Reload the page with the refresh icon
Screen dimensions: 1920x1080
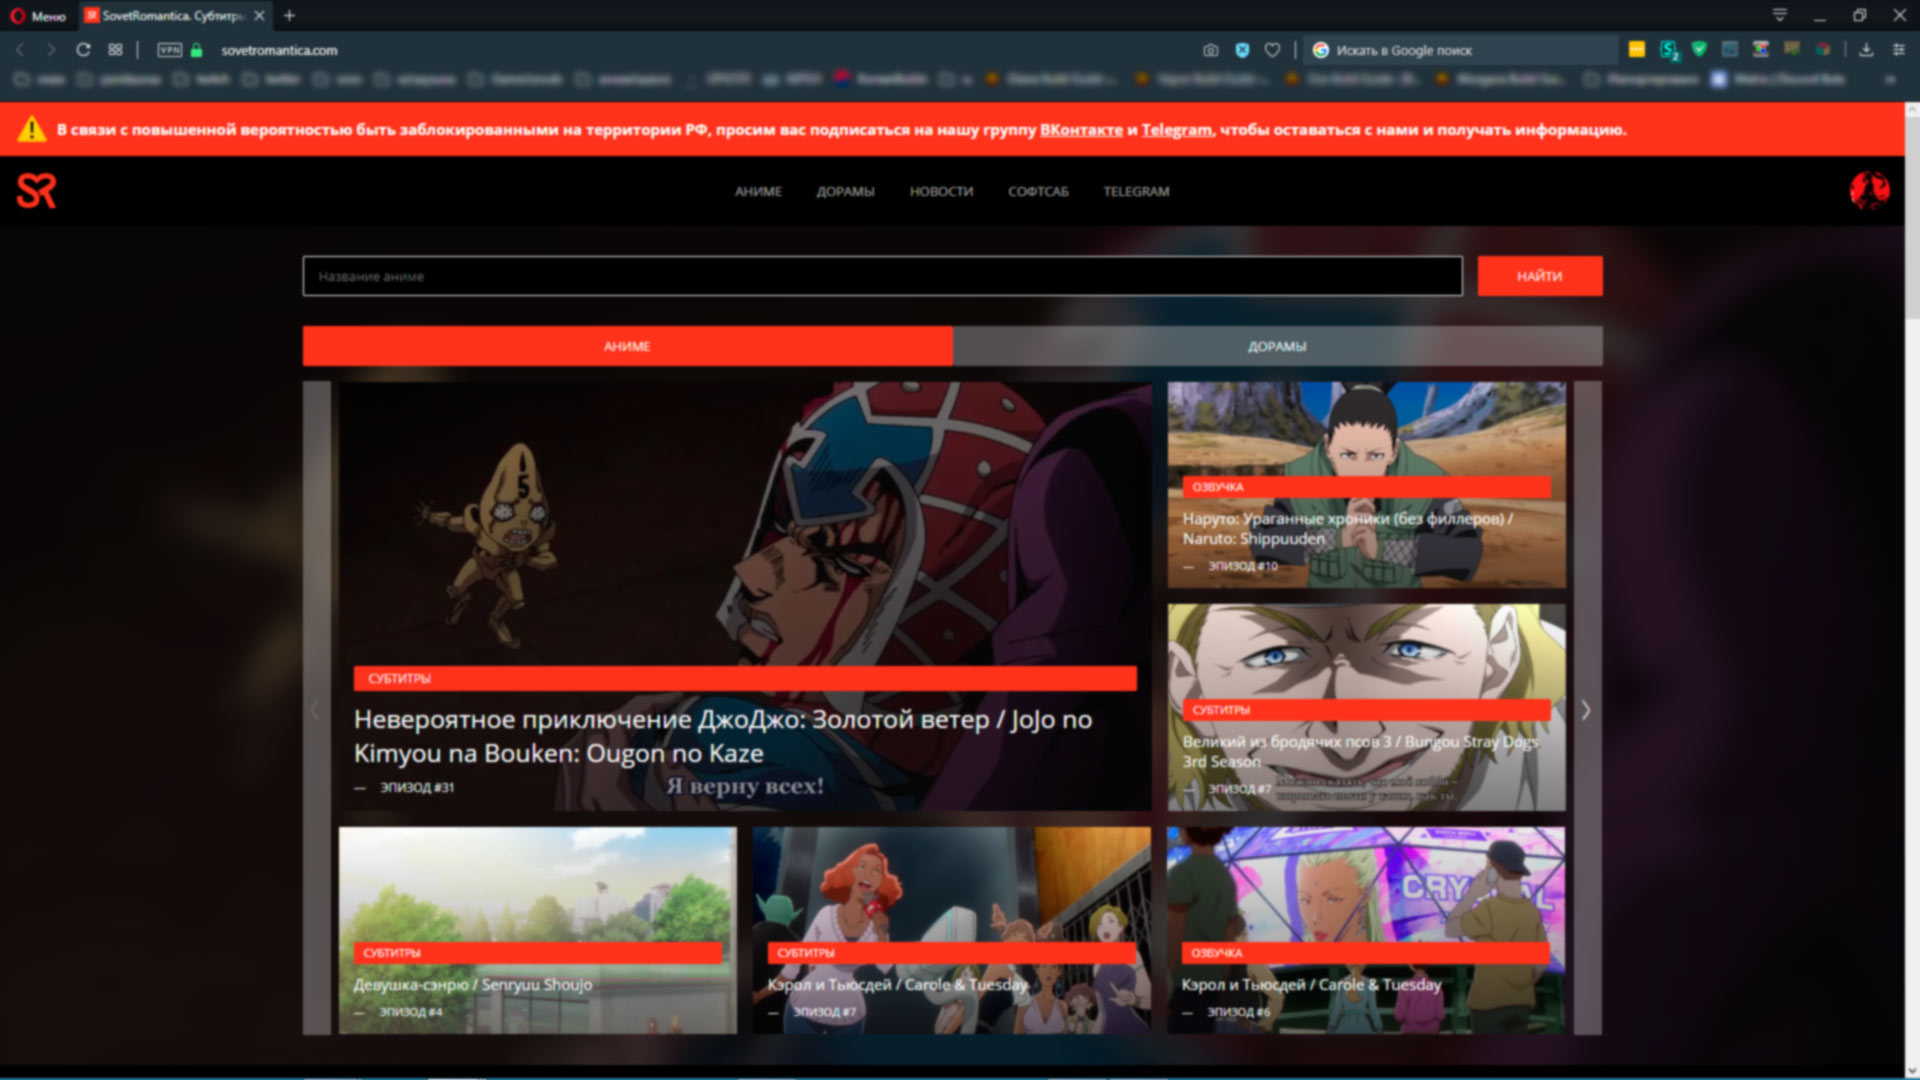[83, 50]
